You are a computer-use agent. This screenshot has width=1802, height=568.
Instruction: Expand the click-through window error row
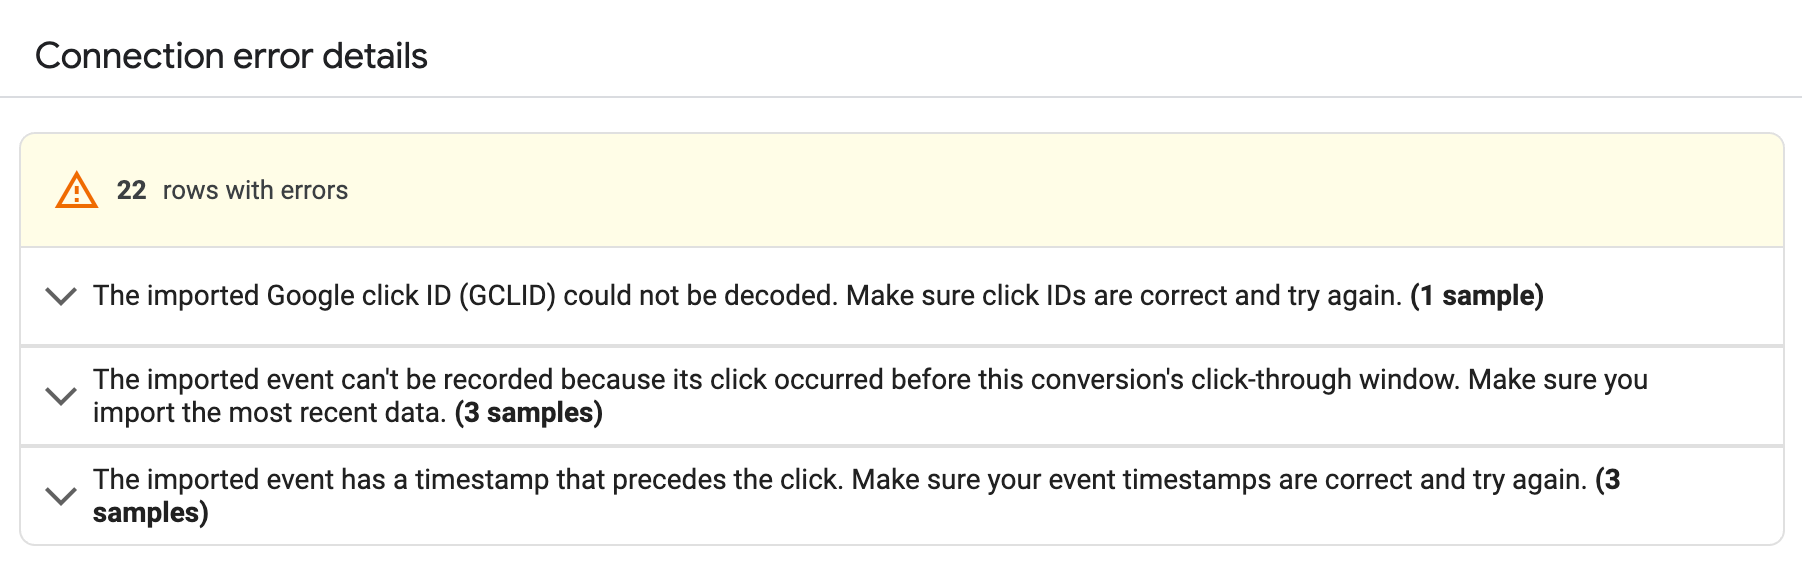coord(61,396)
